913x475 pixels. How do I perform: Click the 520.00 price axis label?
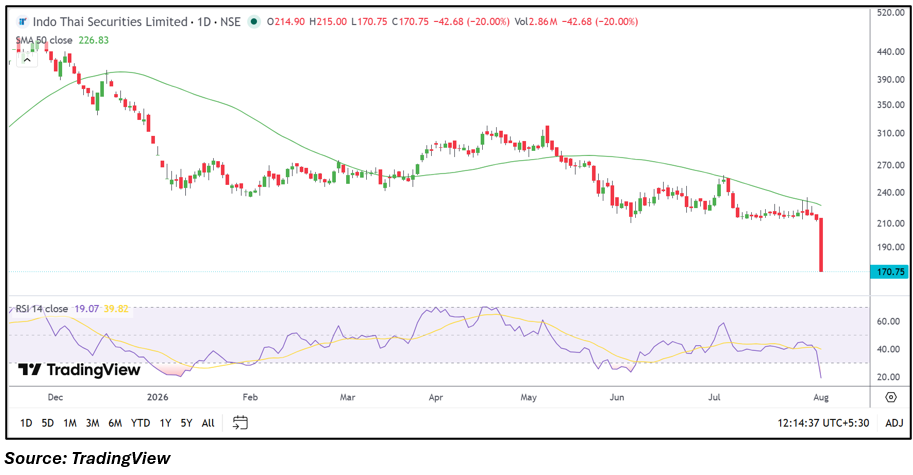click(890, 12)
